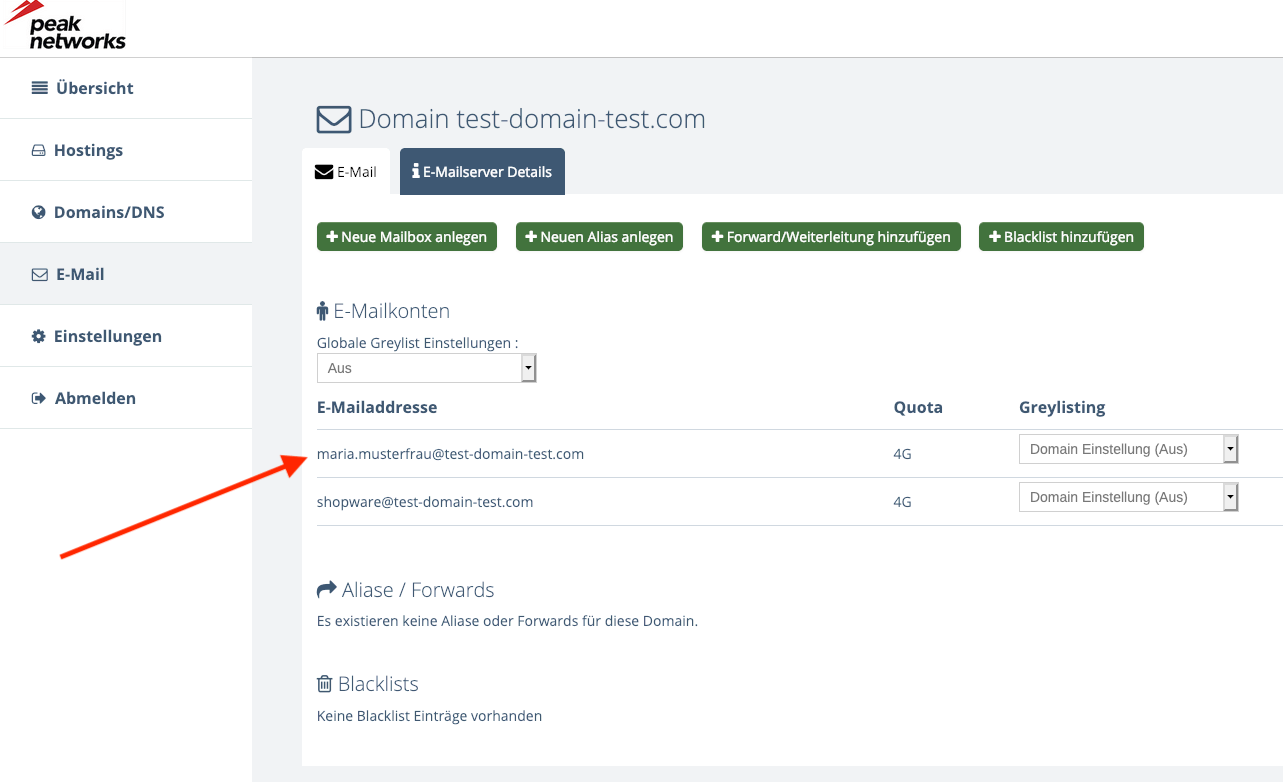Screen dimensions: 1283x782
Task: Open Greylisting dropdown for maria.musterfrau
Action: [1128, 450]
